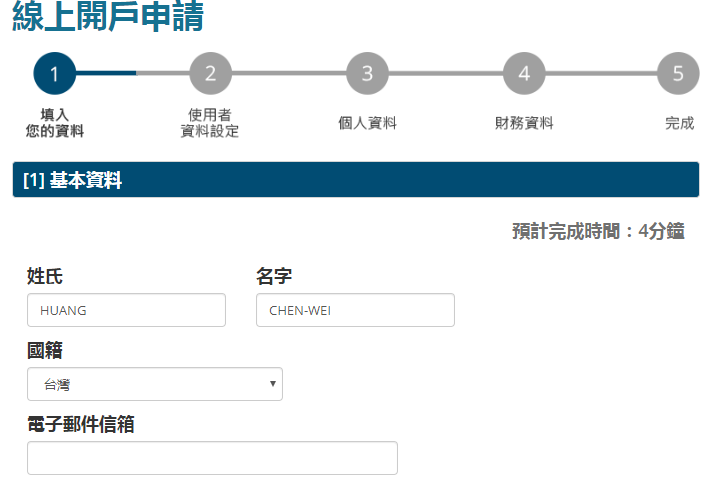Viewport: 708px width, 481px height.
Task: Click step 4 circle for 財務資料
Action: [524, 73]
